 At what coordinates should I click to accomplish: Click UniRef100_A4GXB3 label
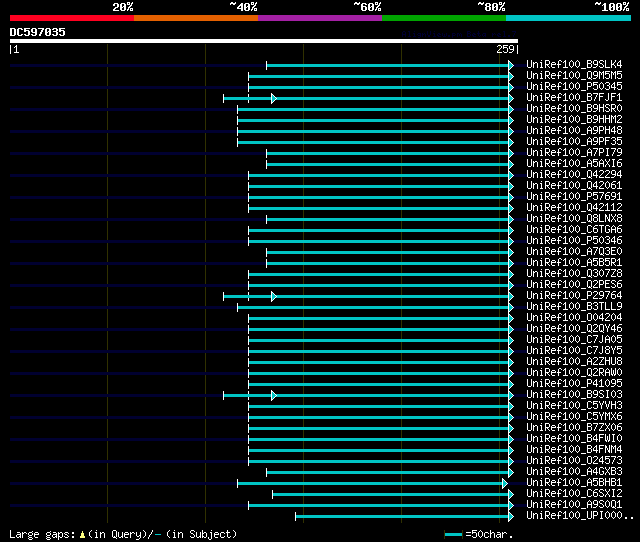tap(574, 472)
